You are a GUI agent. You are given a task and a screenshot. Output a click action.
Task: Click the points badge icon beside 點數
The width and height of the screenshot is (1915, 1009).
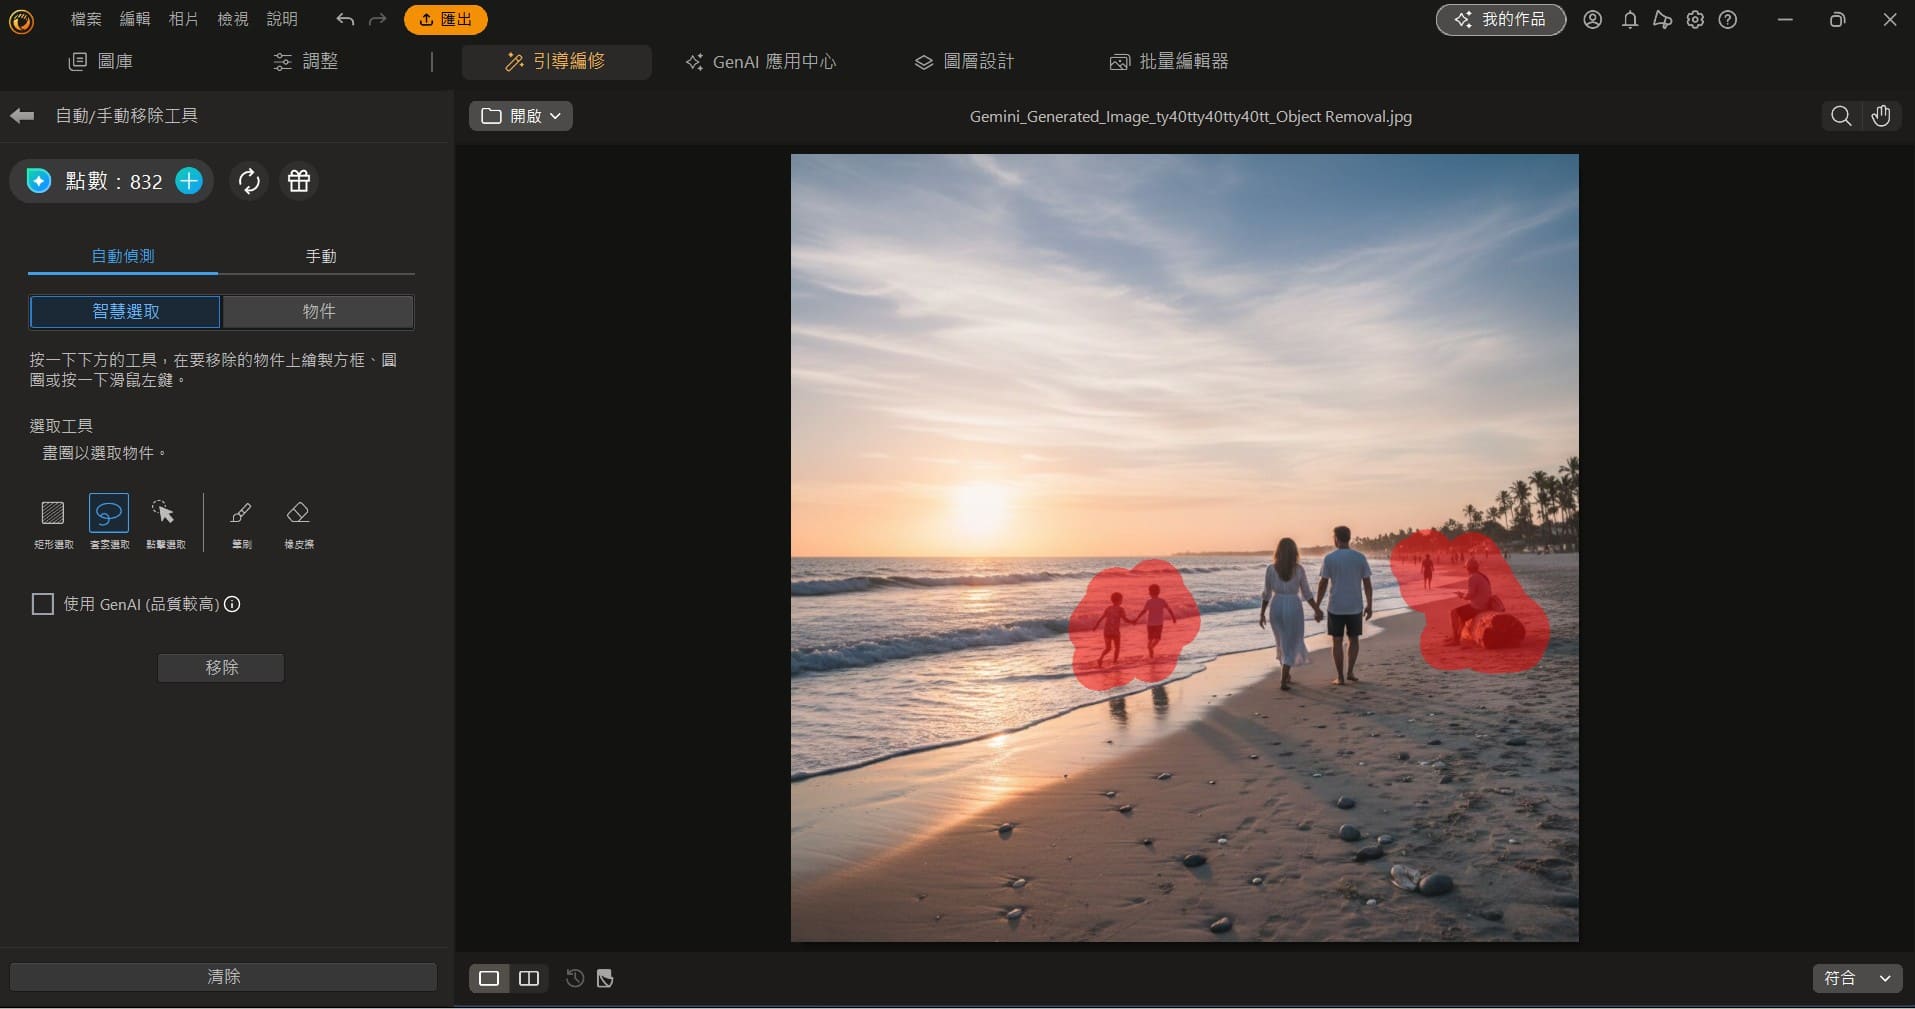click(39, 181)
